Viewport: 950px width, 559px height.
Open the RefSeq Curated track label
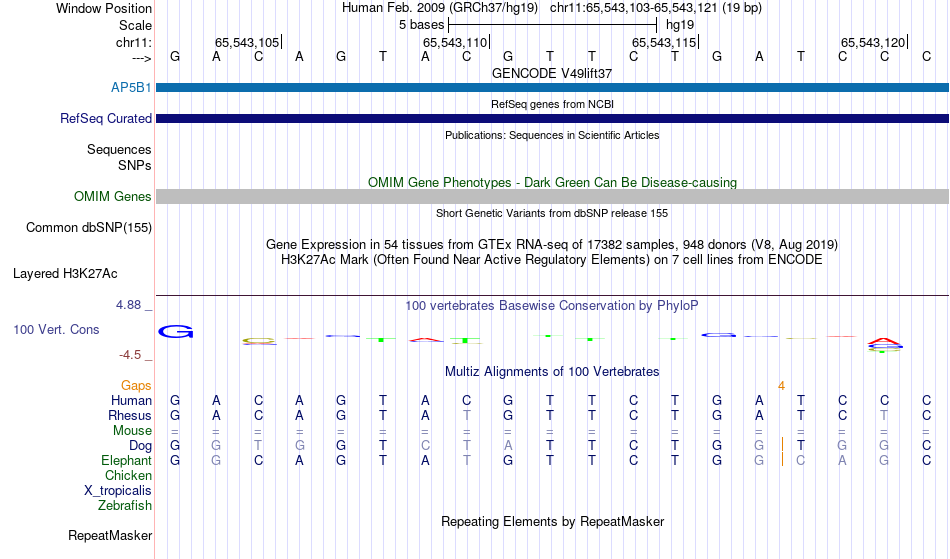(106, 118)
